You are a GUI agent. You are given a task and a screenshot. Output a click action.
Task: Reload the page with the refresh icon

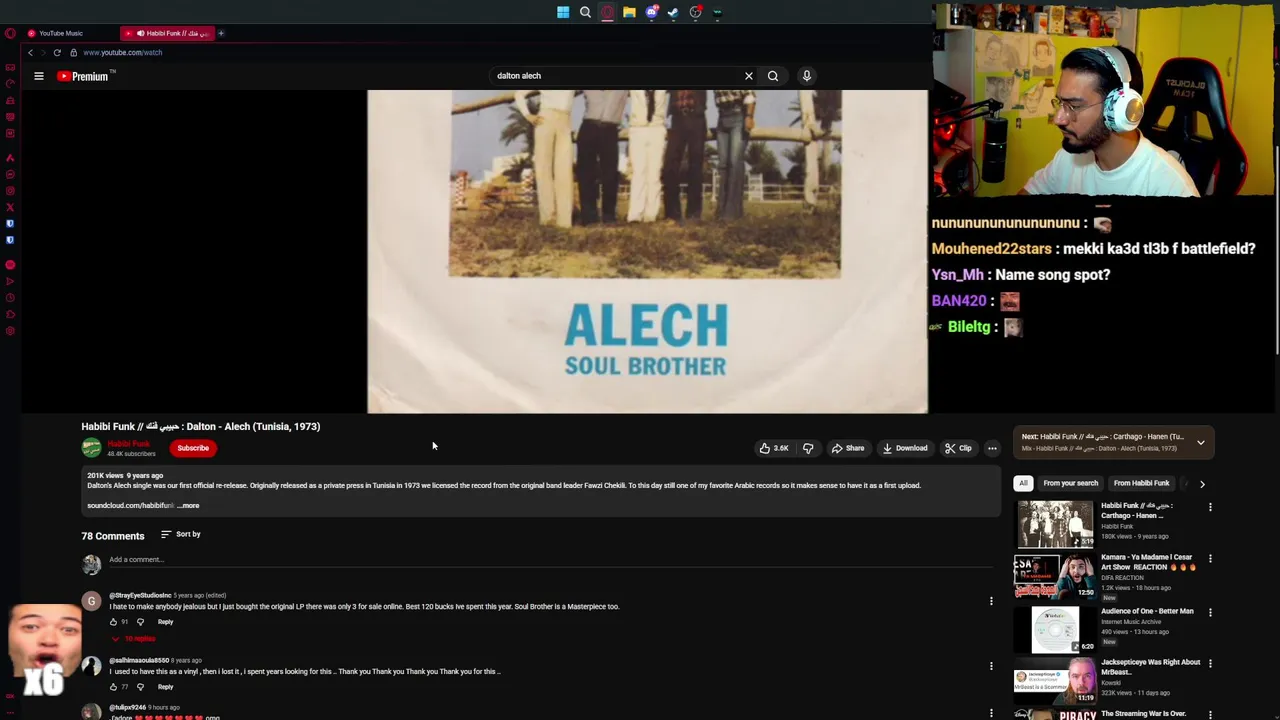(x=57, y=52)
